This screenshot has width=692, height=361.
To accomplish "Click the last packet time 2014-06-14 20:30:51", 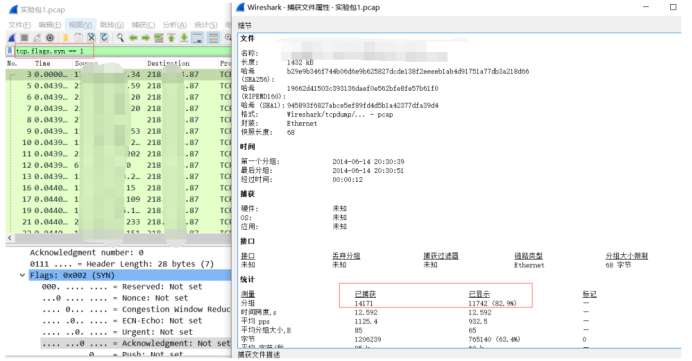I will [368, 170].
